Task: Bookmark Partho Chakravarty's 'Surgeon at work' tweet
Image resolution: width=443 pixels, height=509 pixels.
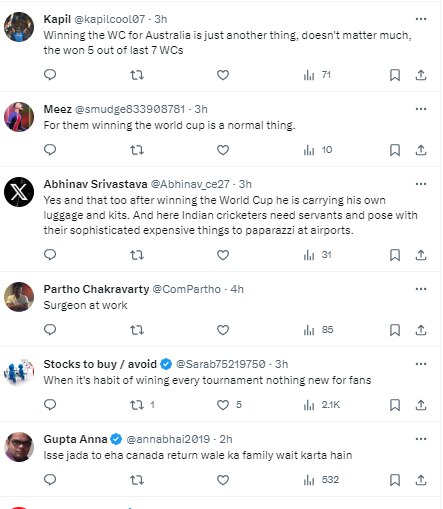Action: click(395, 330)
